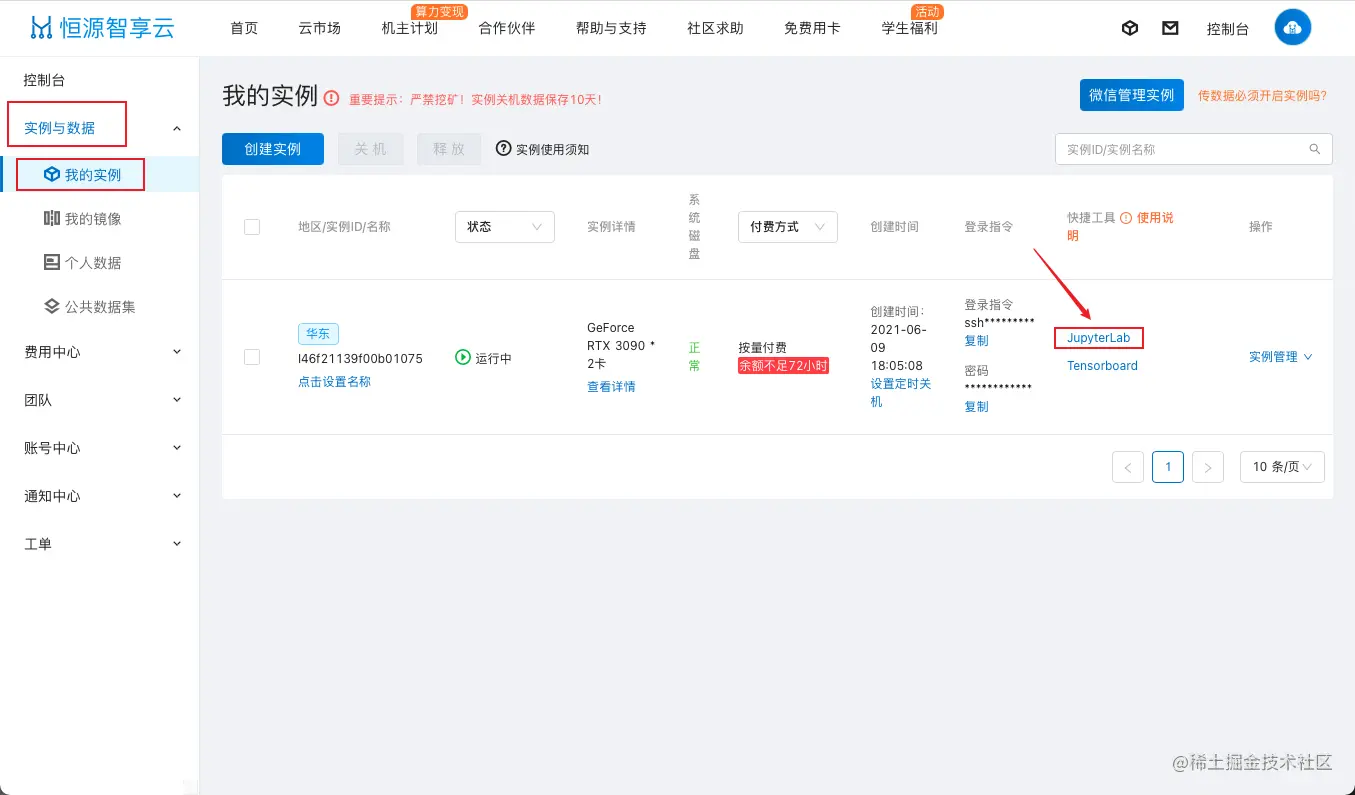Expand the 工单 sidebar section
This screenshot has height=795, width=1355.
100,544
